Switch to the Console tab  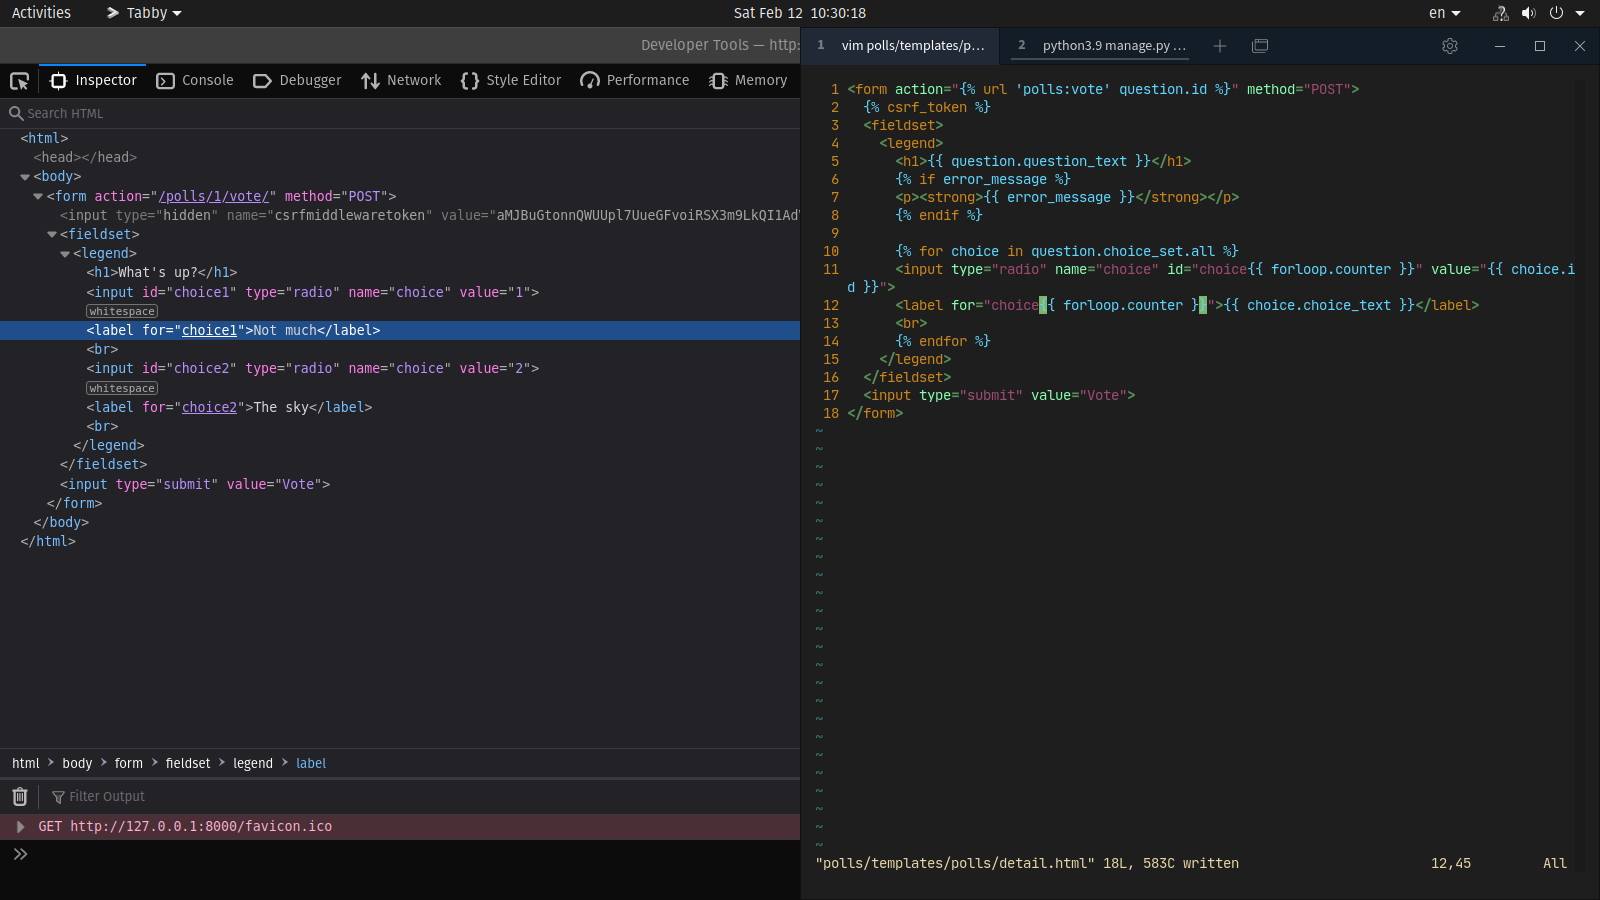point(195,80)
